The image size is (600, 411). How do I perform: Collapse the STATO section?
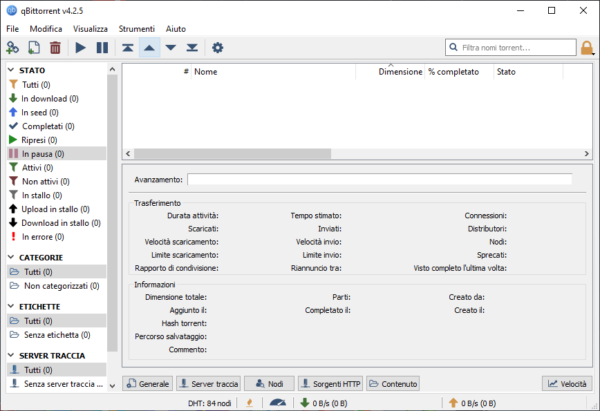(x=11, y=70)
